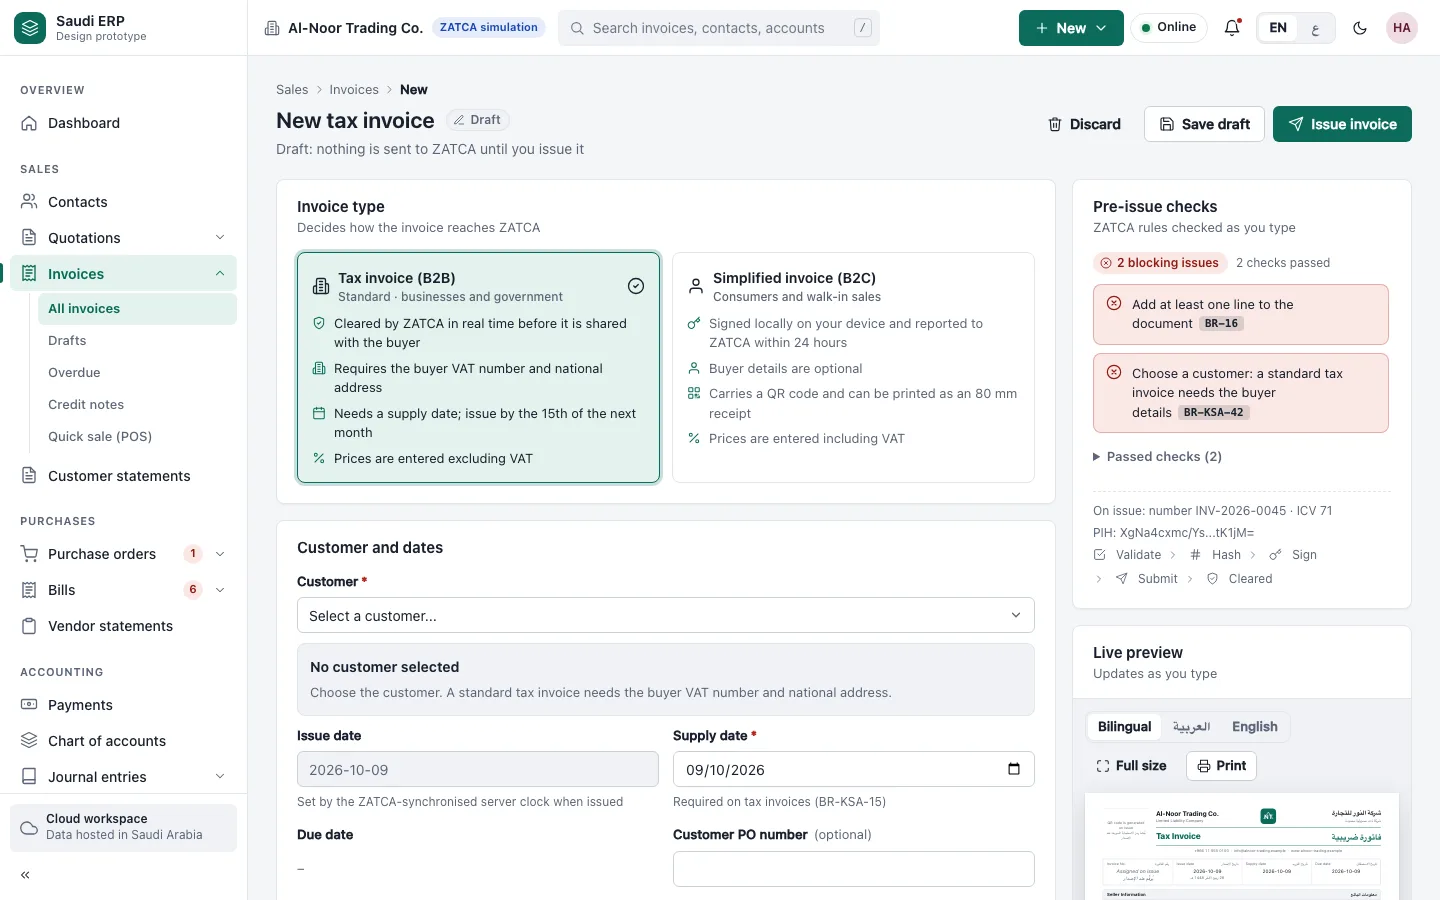Go to Sales breadcrumb

point(292,90)
